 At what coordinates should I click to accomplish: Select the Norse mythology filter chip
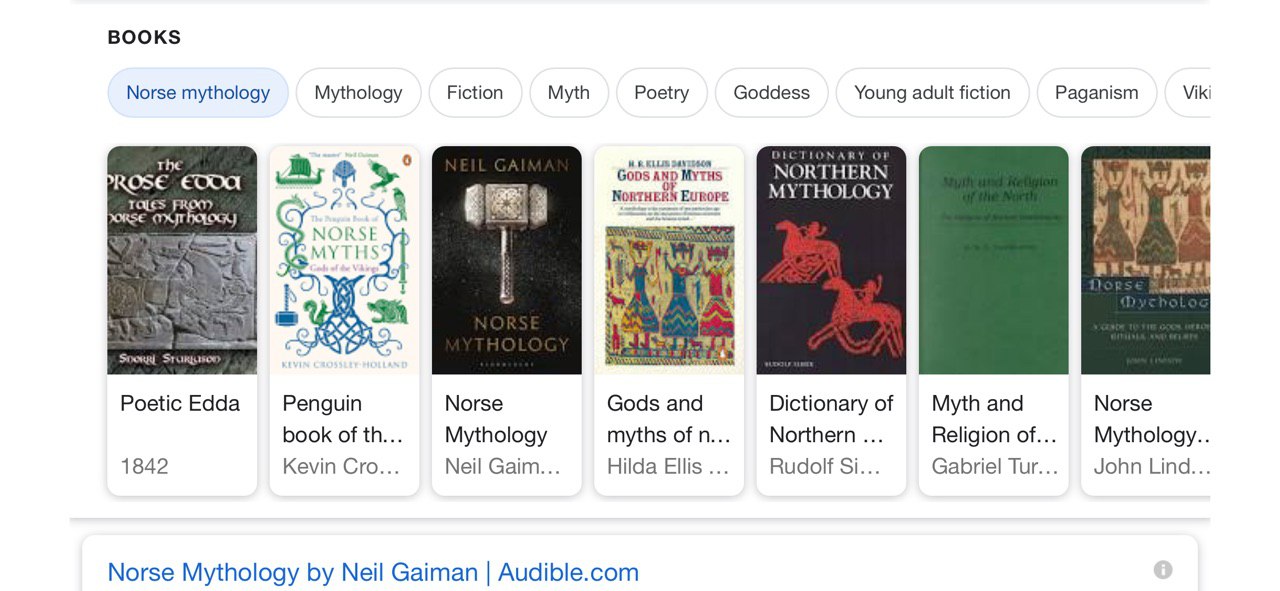(x=198, y=93)
